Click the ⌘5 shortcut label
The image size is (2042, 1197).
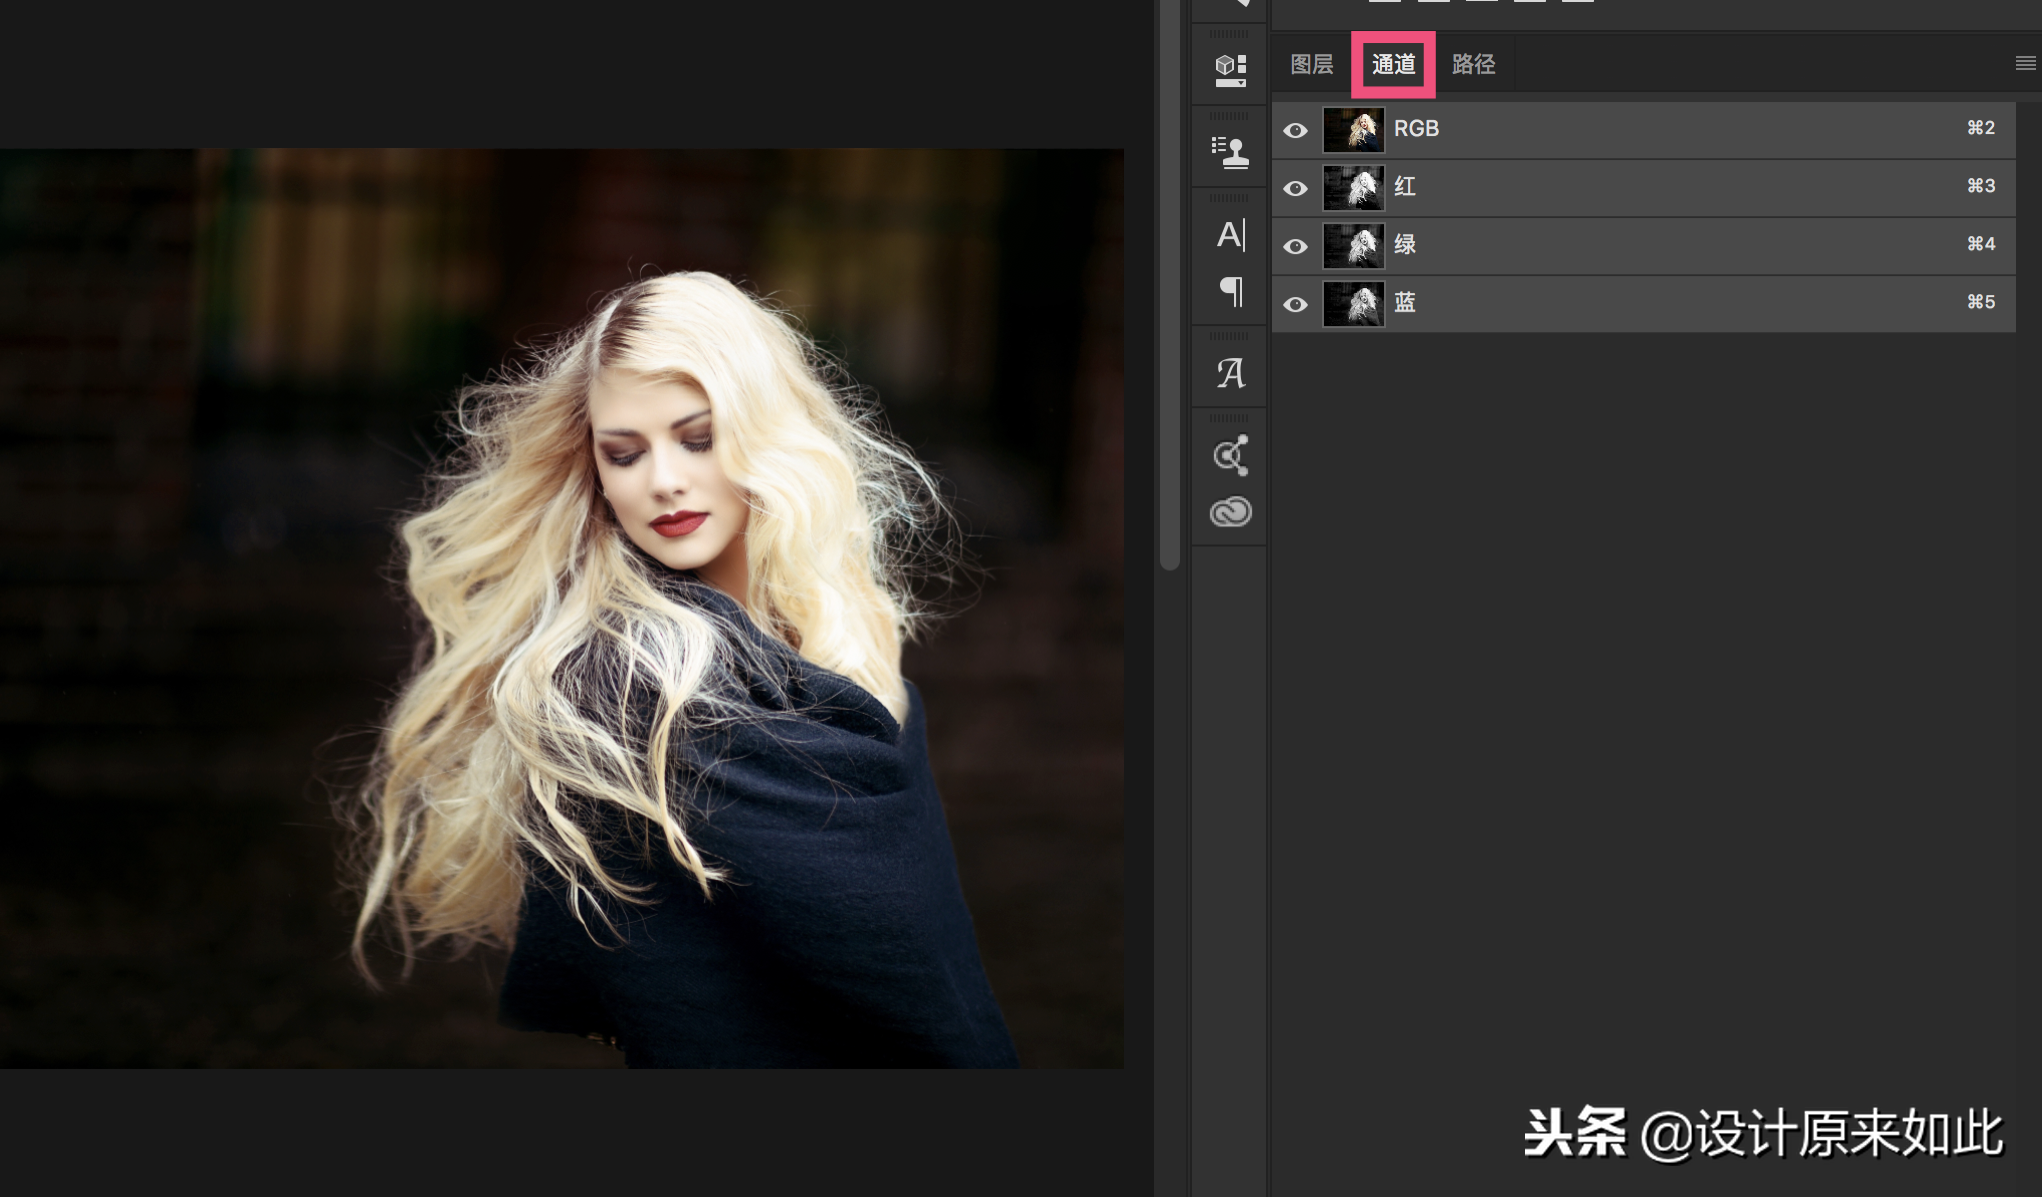pyautogui.click(x=1980, y=302)
